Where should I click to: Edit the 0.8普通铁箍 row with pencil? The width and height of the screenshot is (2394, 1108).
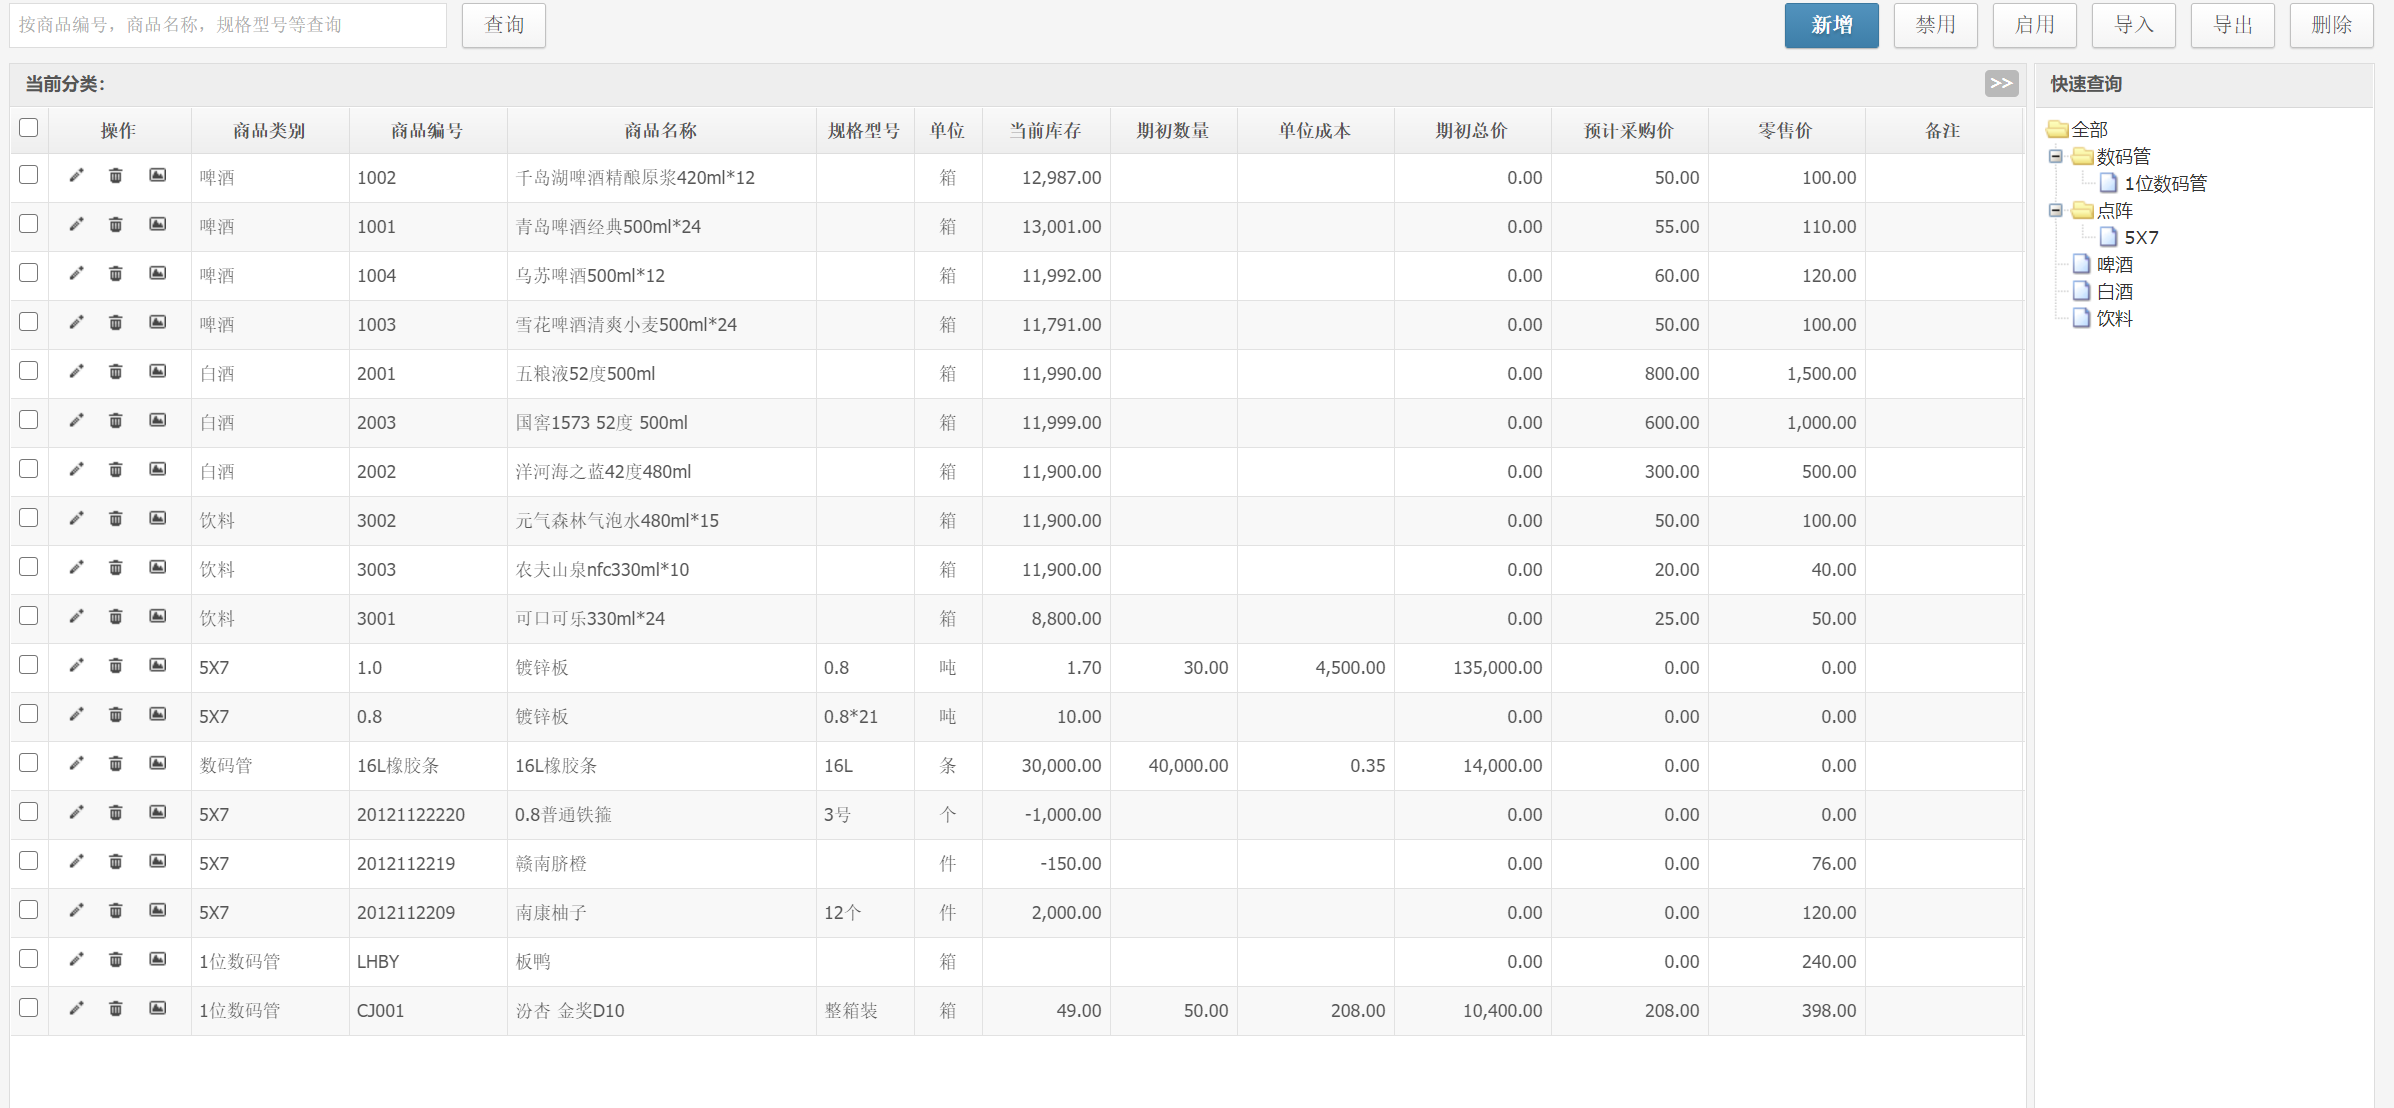click(76, 813)
